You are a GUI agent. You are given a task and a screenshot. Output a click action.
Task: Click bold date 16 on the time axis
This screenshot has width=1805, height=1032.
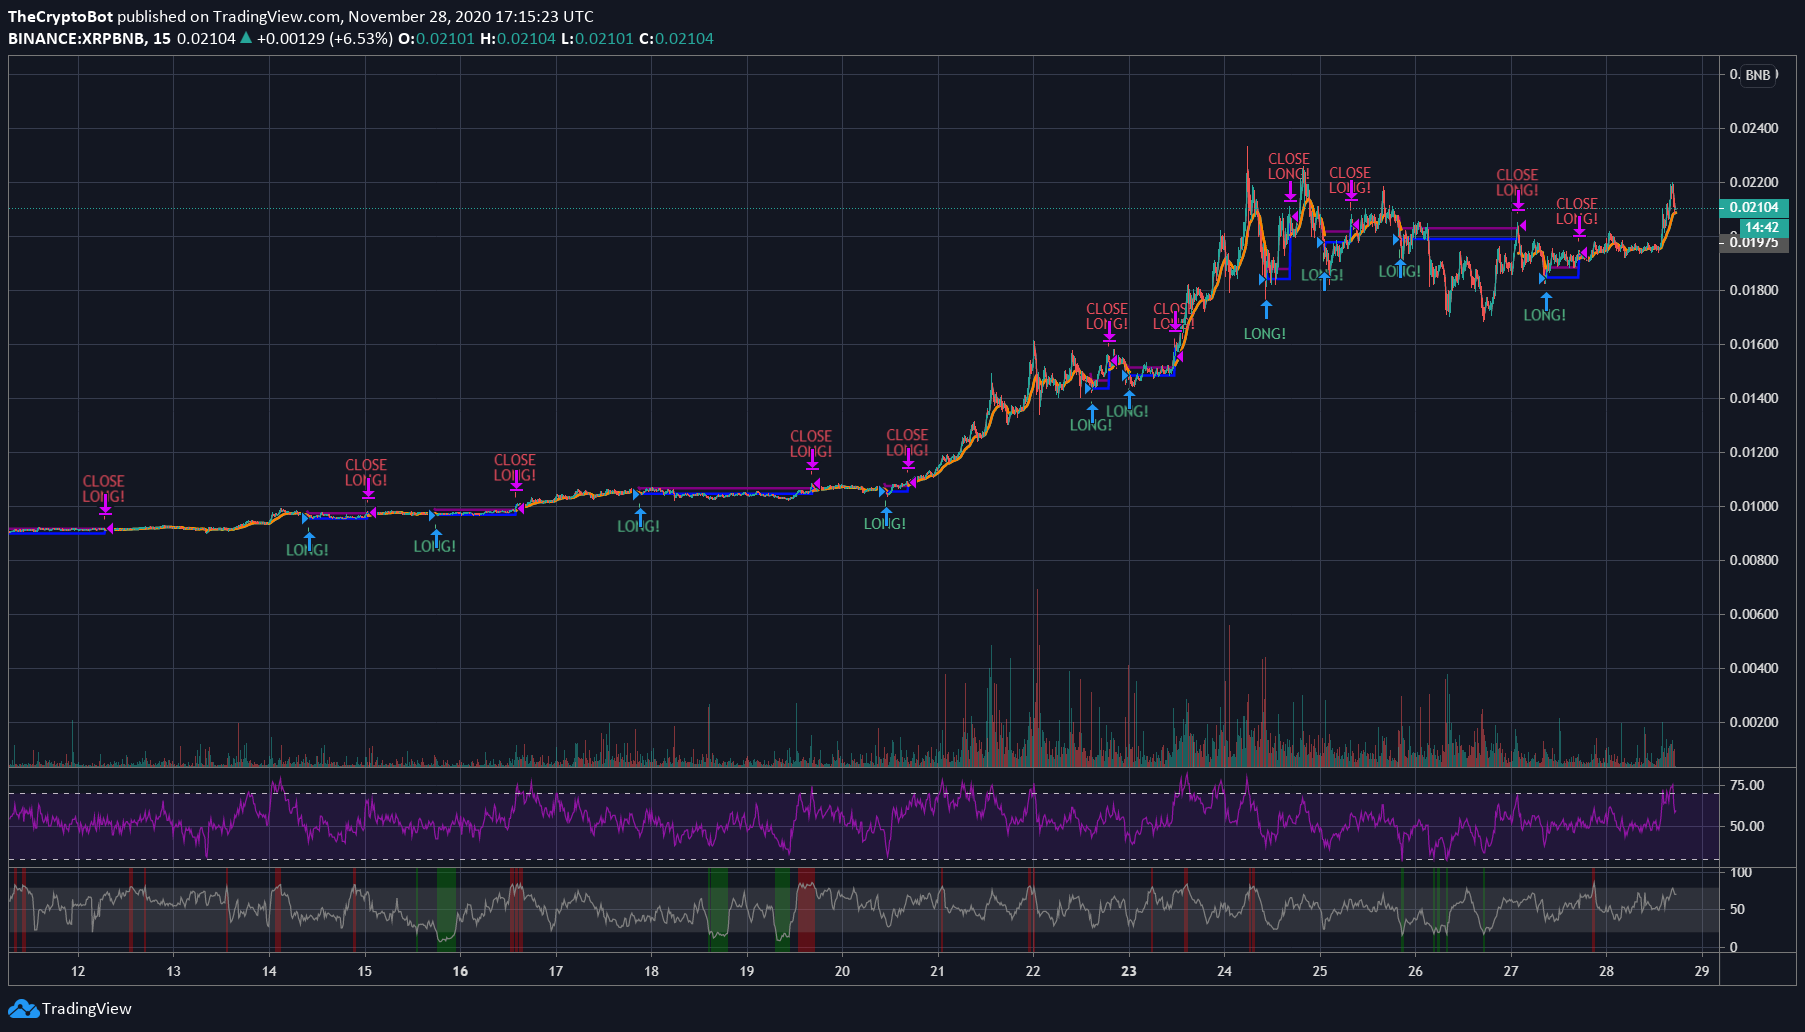[460, 971]
